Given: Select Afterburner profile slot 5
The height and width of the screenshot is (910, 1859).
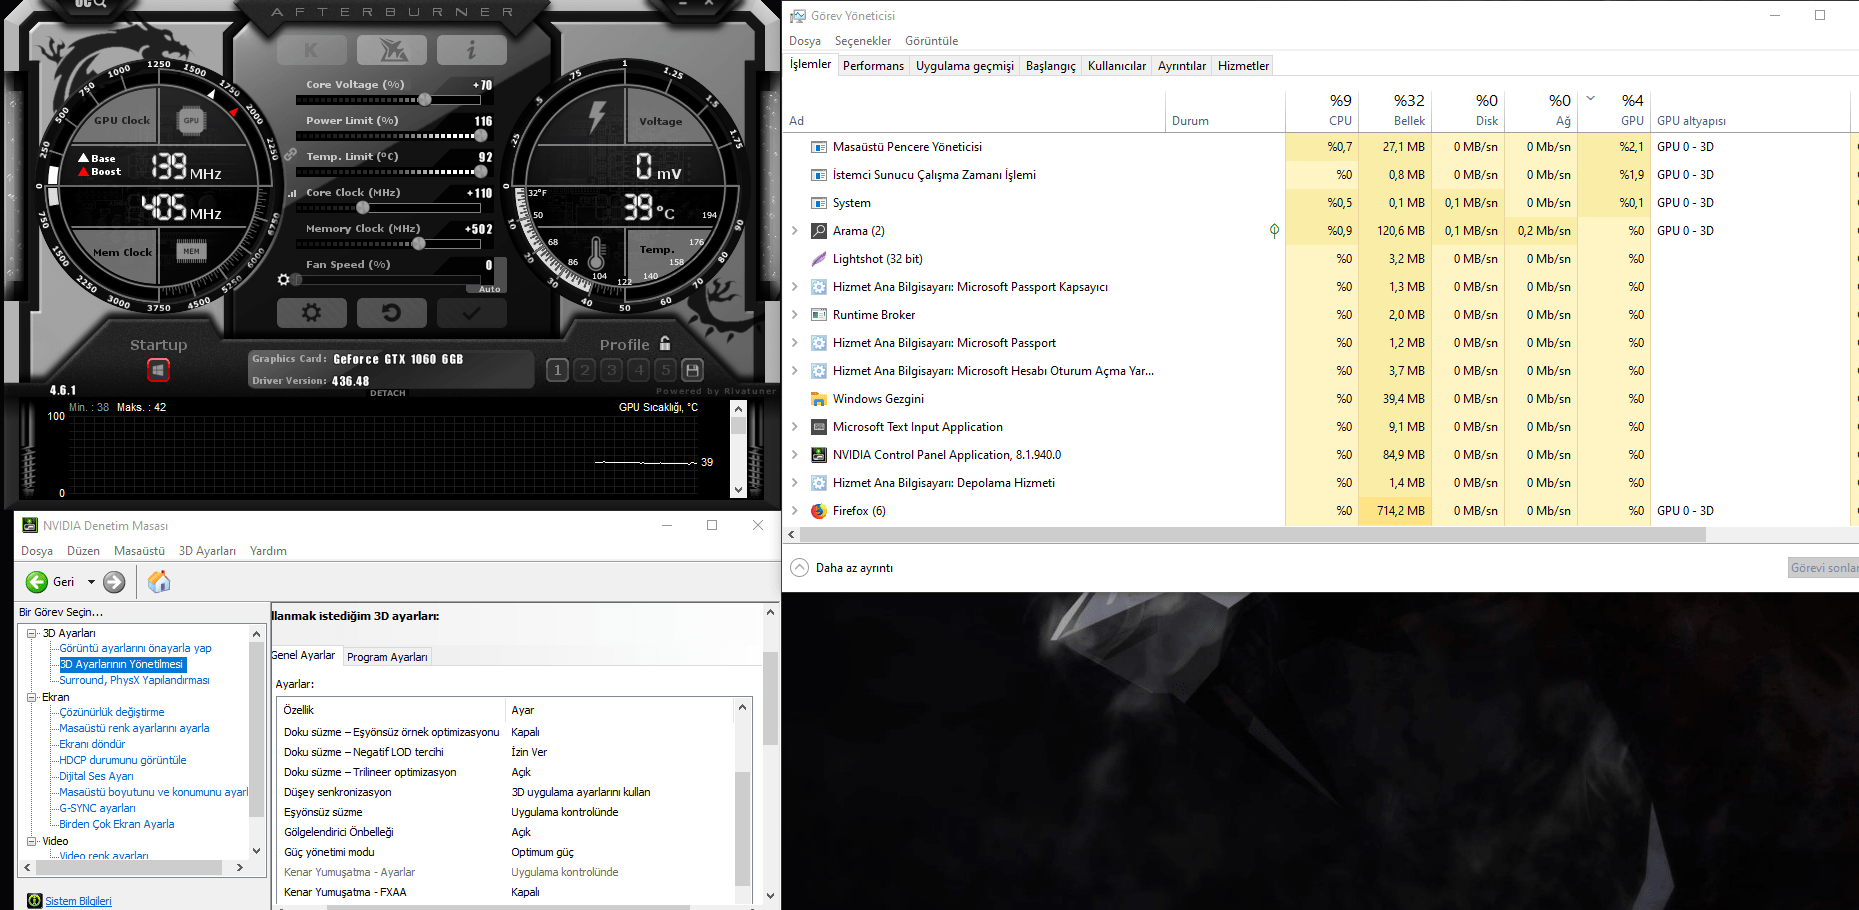Looking at the screenshot, I should (x=666, y=370).
